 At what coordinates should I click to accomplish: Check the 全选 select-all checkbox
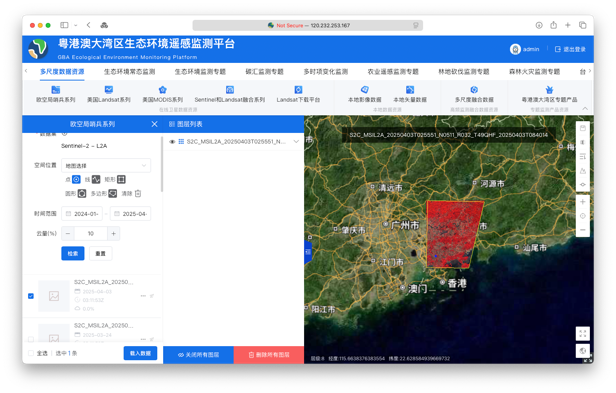click(x=31, y=353)
